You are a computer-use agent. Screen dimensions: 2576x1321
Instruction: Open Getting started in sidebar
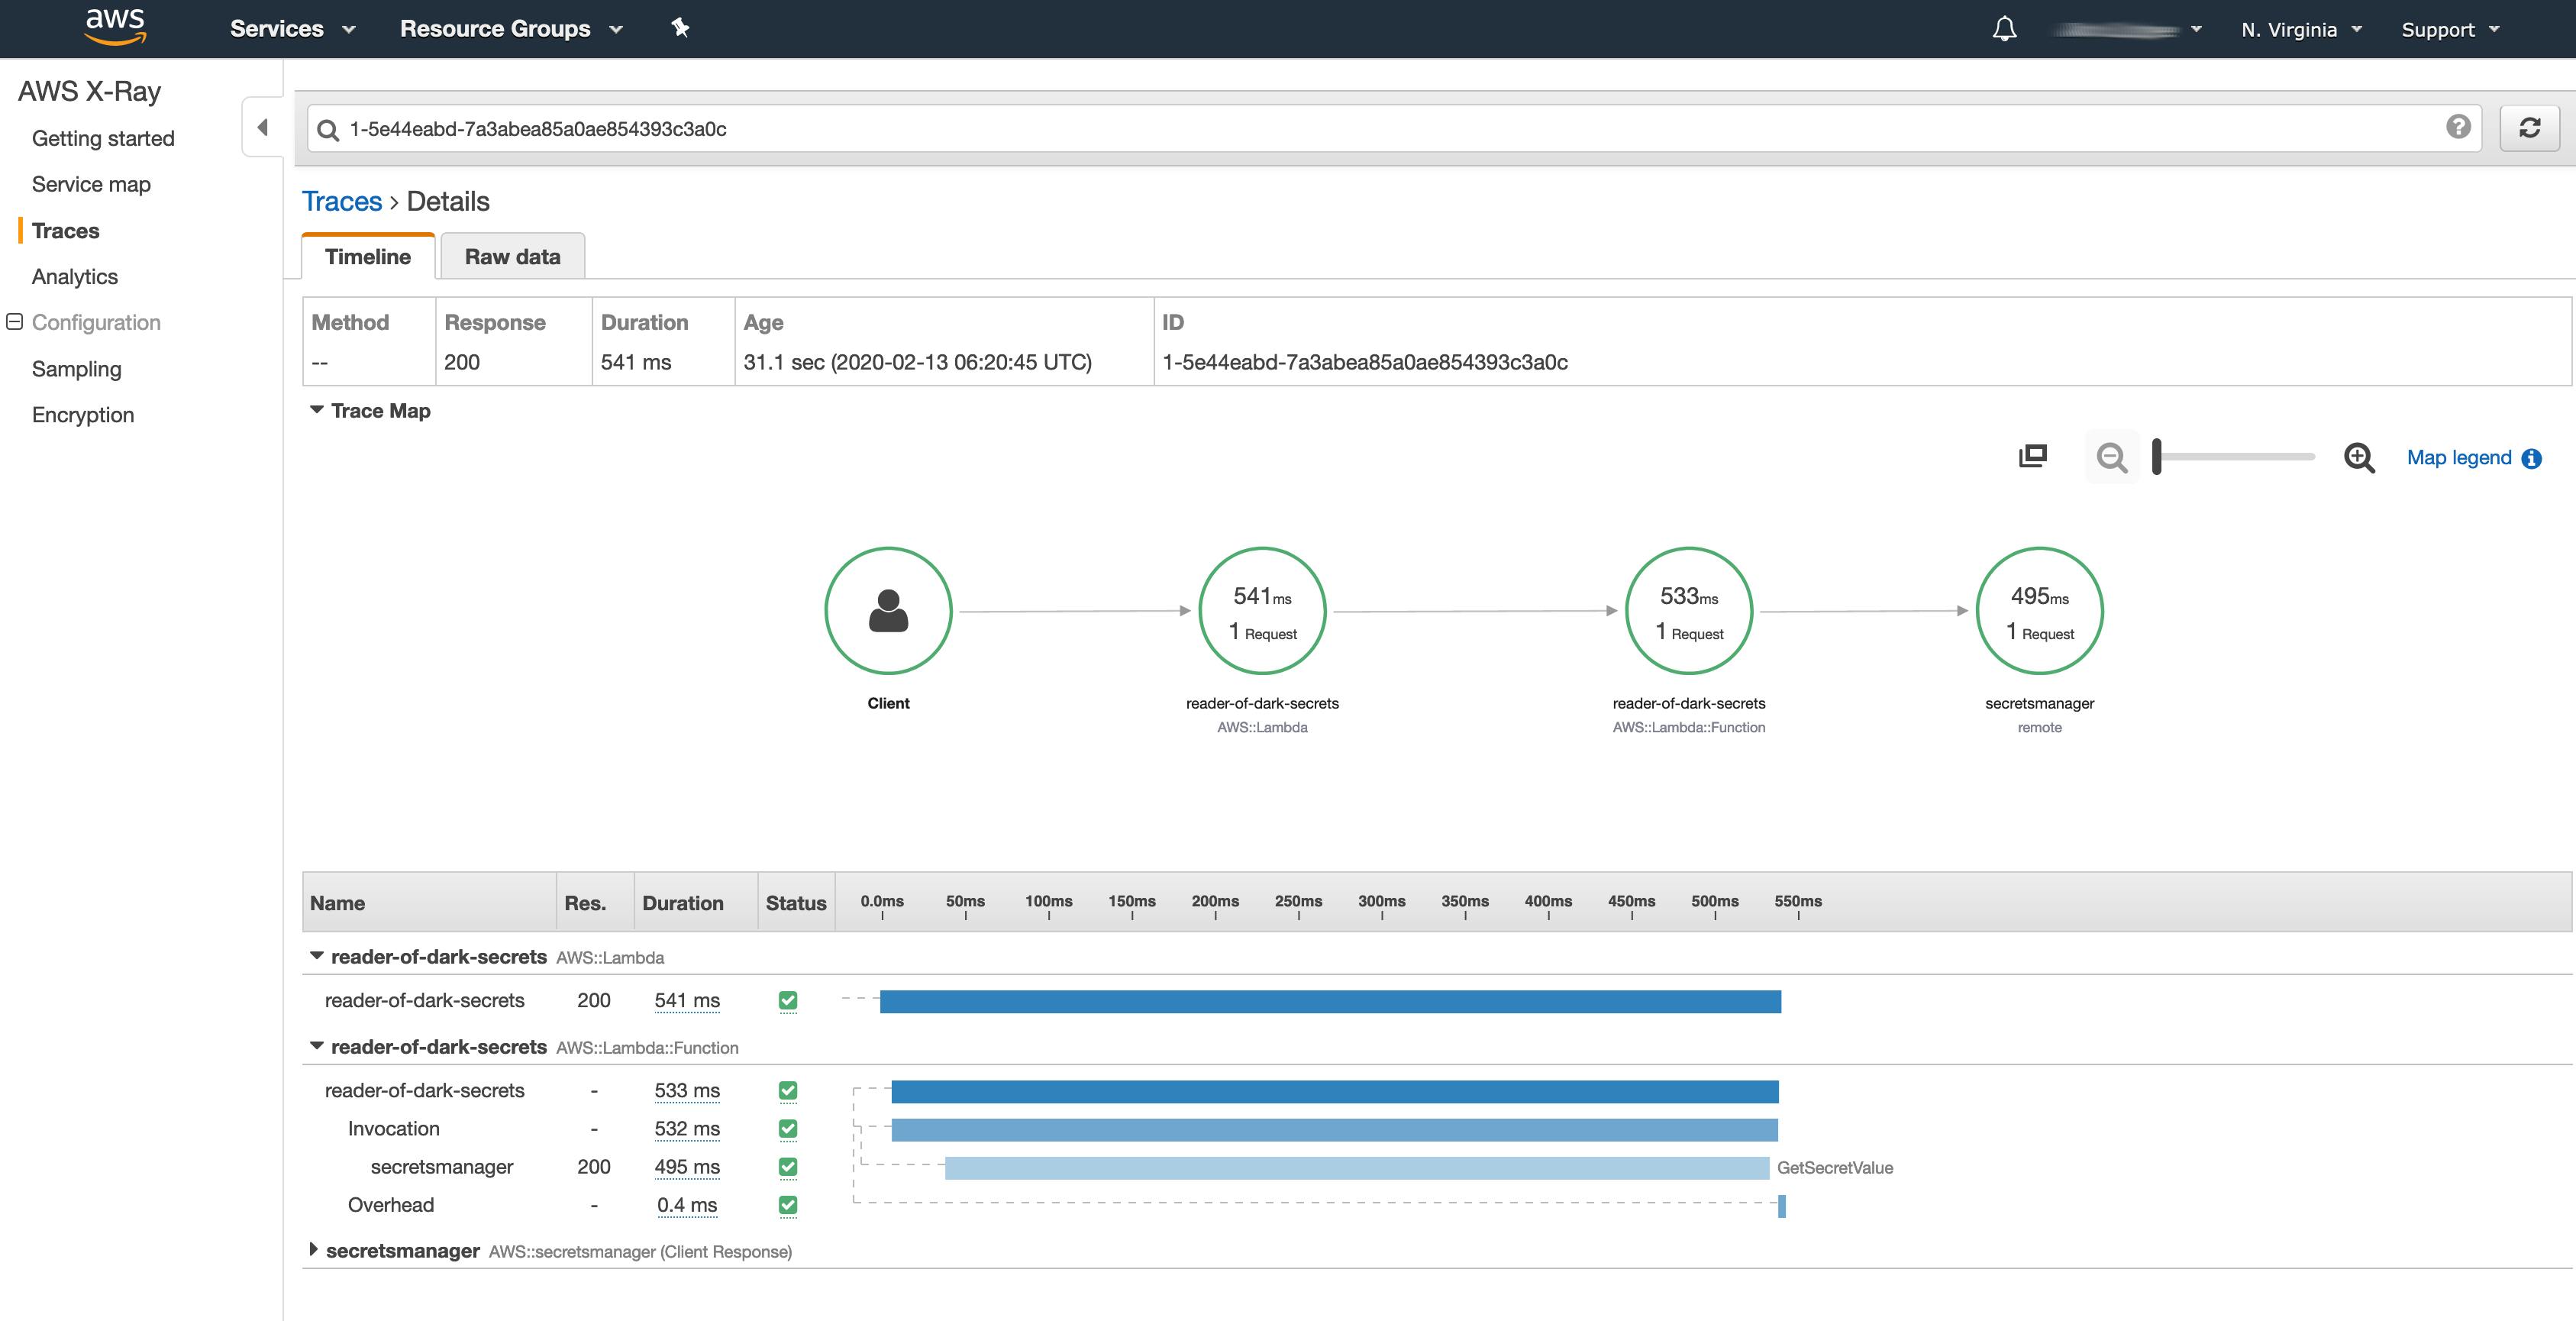point(103,138)
